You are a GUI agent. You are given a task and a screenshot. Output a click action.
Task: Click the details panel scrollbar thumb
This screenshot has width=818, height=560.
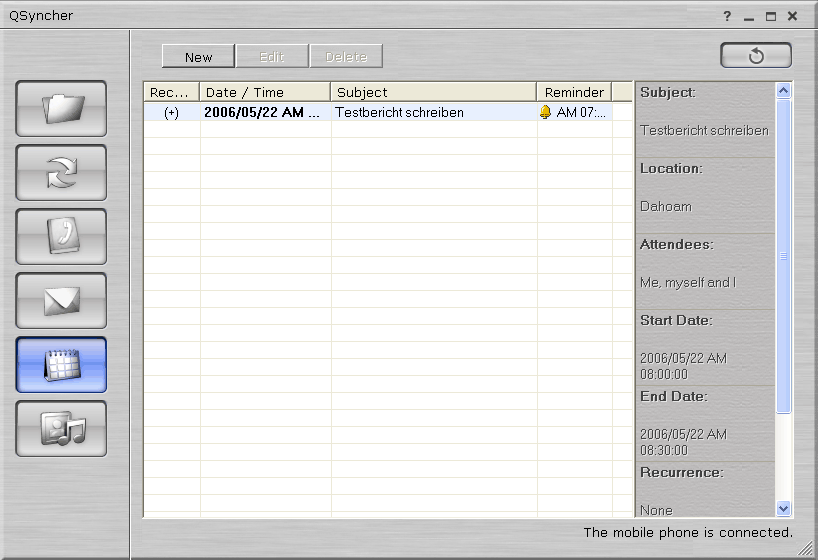pyautogui.click(x=783, y=256)
